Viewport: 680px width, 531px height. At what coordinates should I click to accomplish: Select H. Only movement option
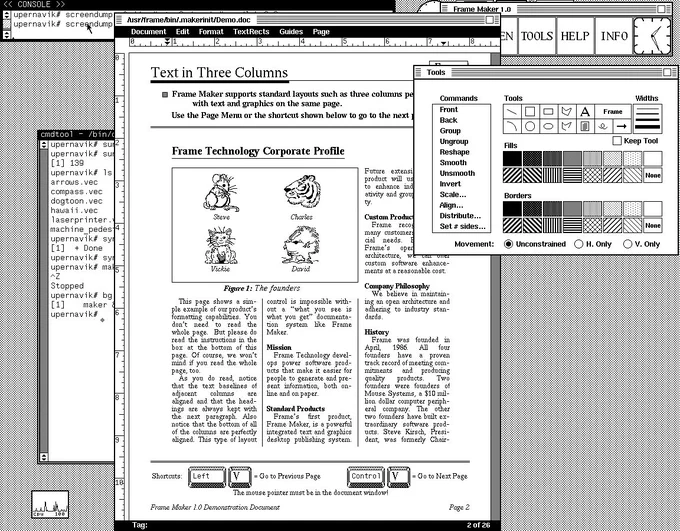pos(579,244)
